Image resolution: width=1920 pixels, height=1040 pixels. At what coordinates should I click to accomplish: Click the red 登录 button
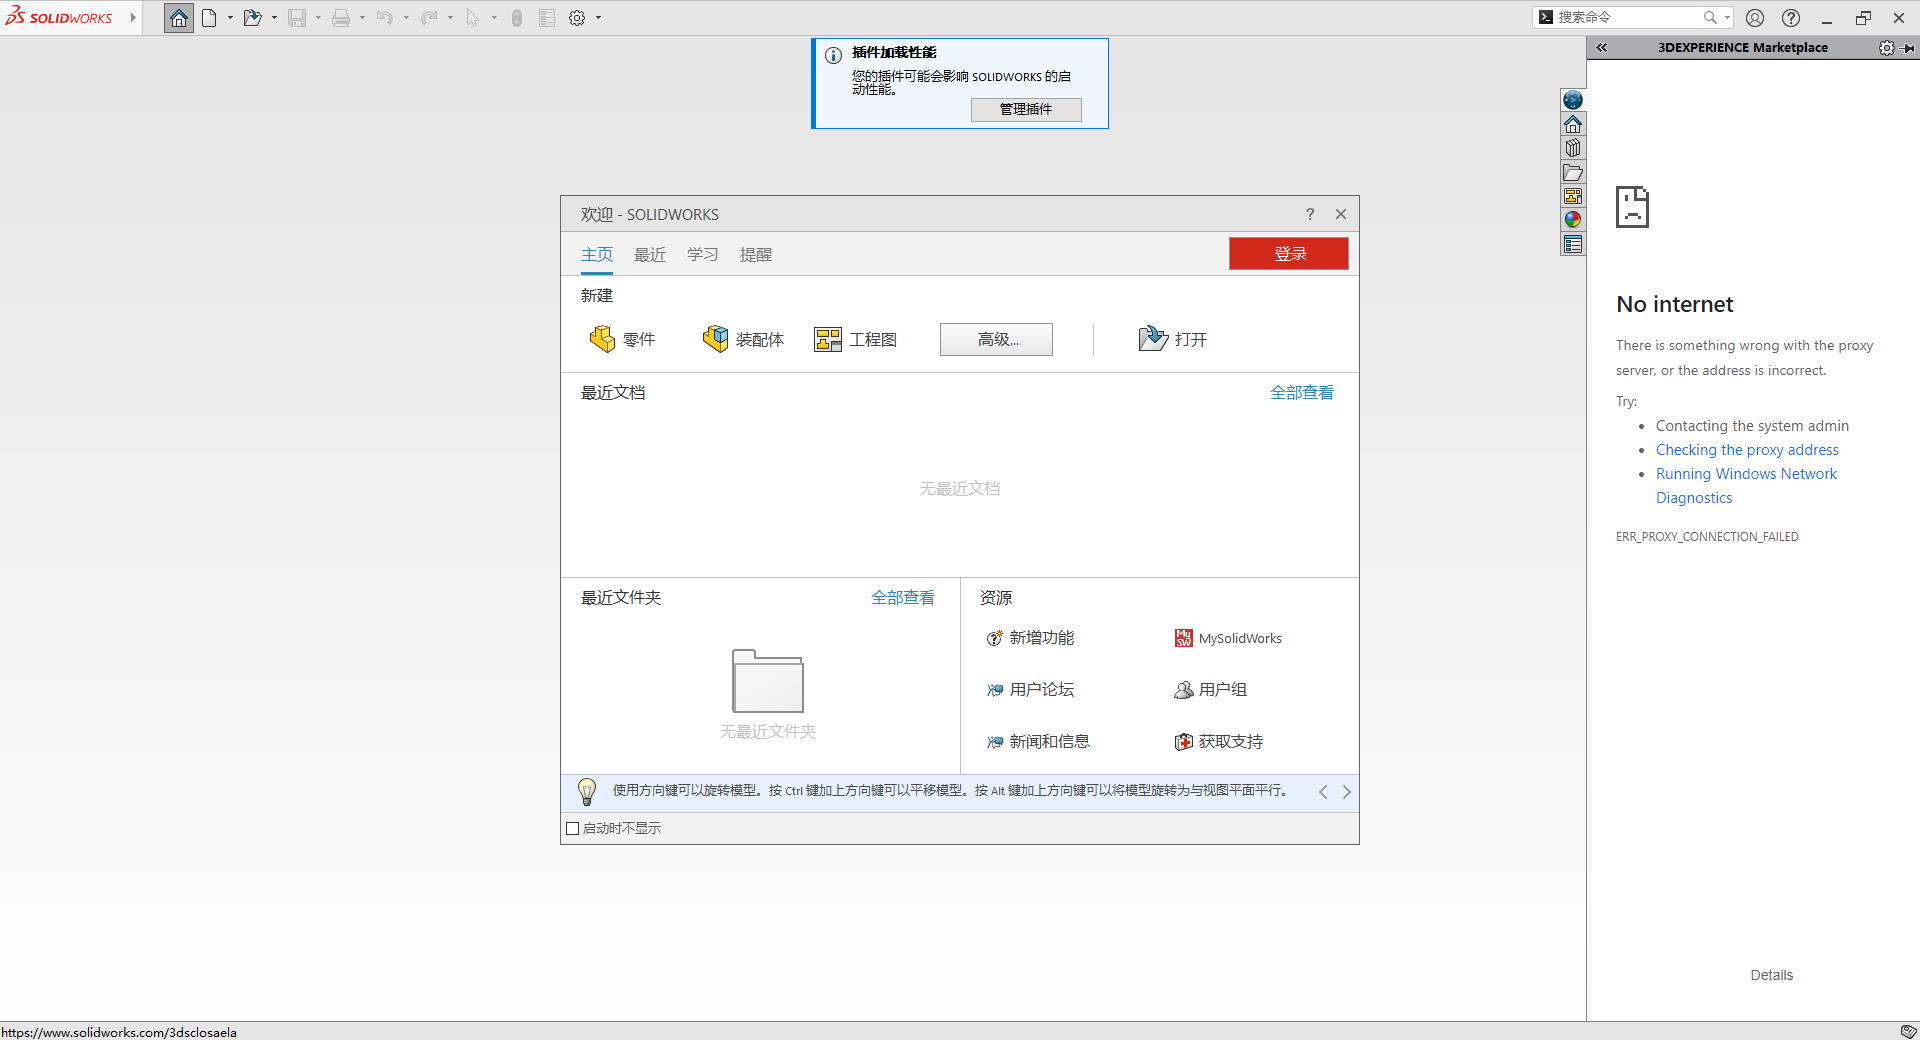click(x=1288, y=253)
